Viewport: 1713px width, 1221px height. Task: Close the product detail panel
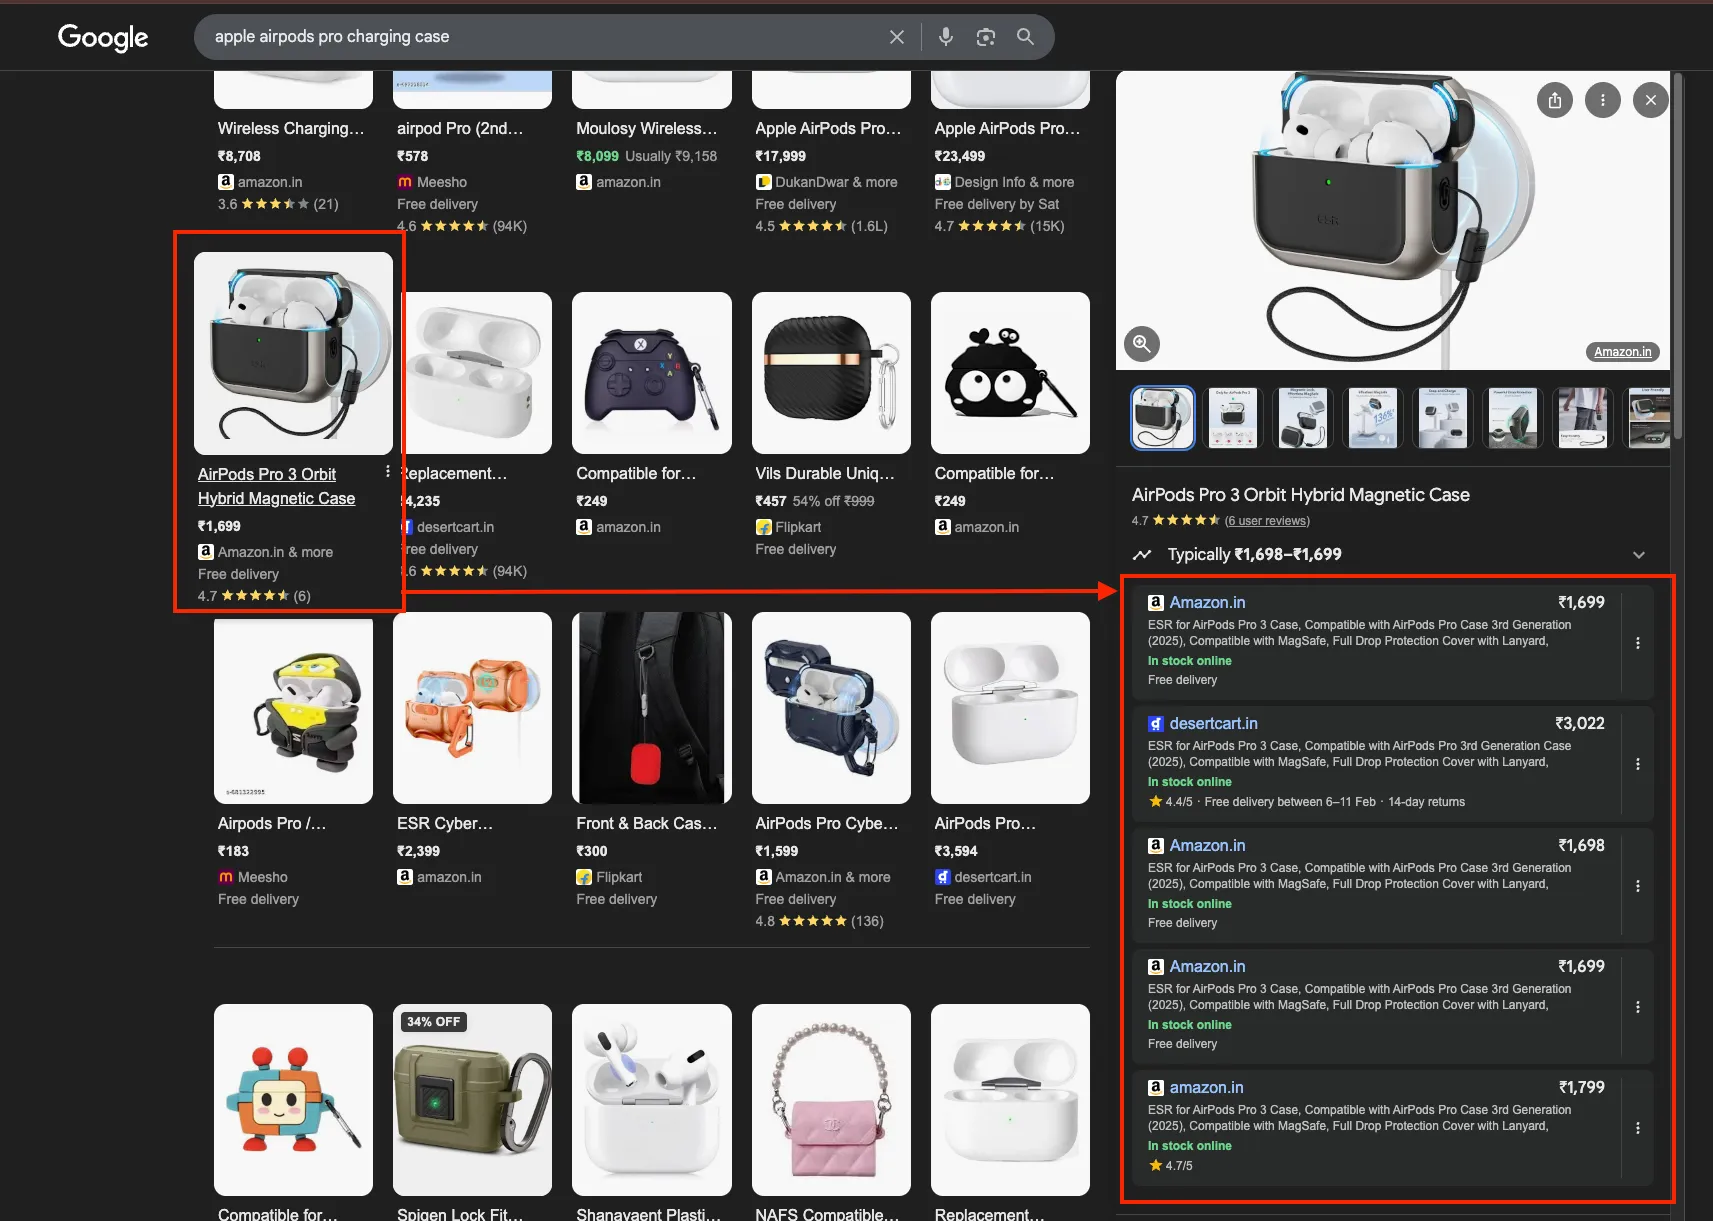(1651, 100)
